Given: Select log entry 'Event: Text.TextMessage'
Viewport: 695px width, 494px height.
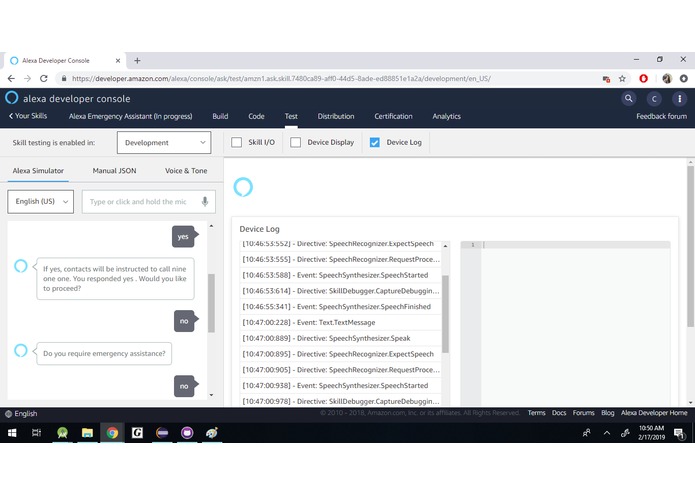Looking at the screenshot, I should pyautogui.click(x=340, y=323).
